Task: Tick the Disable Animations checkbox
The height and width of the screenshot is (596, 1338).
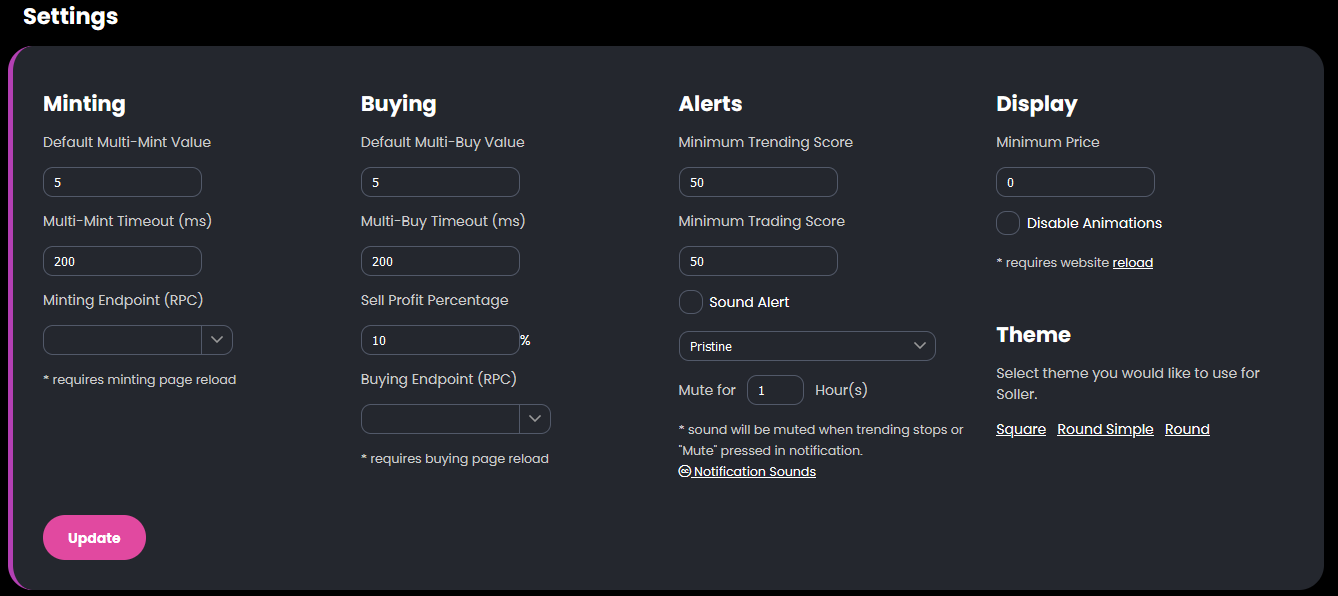Action: 1008,223
